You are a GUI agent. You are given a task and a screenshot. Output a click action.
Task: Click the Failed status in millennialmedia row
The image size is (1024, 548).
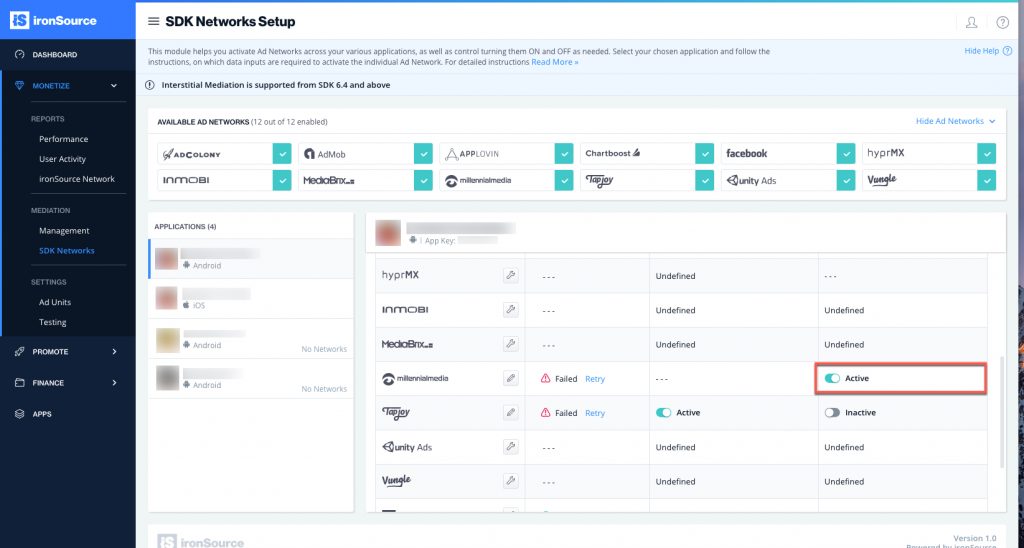click(x=566, y=379)
